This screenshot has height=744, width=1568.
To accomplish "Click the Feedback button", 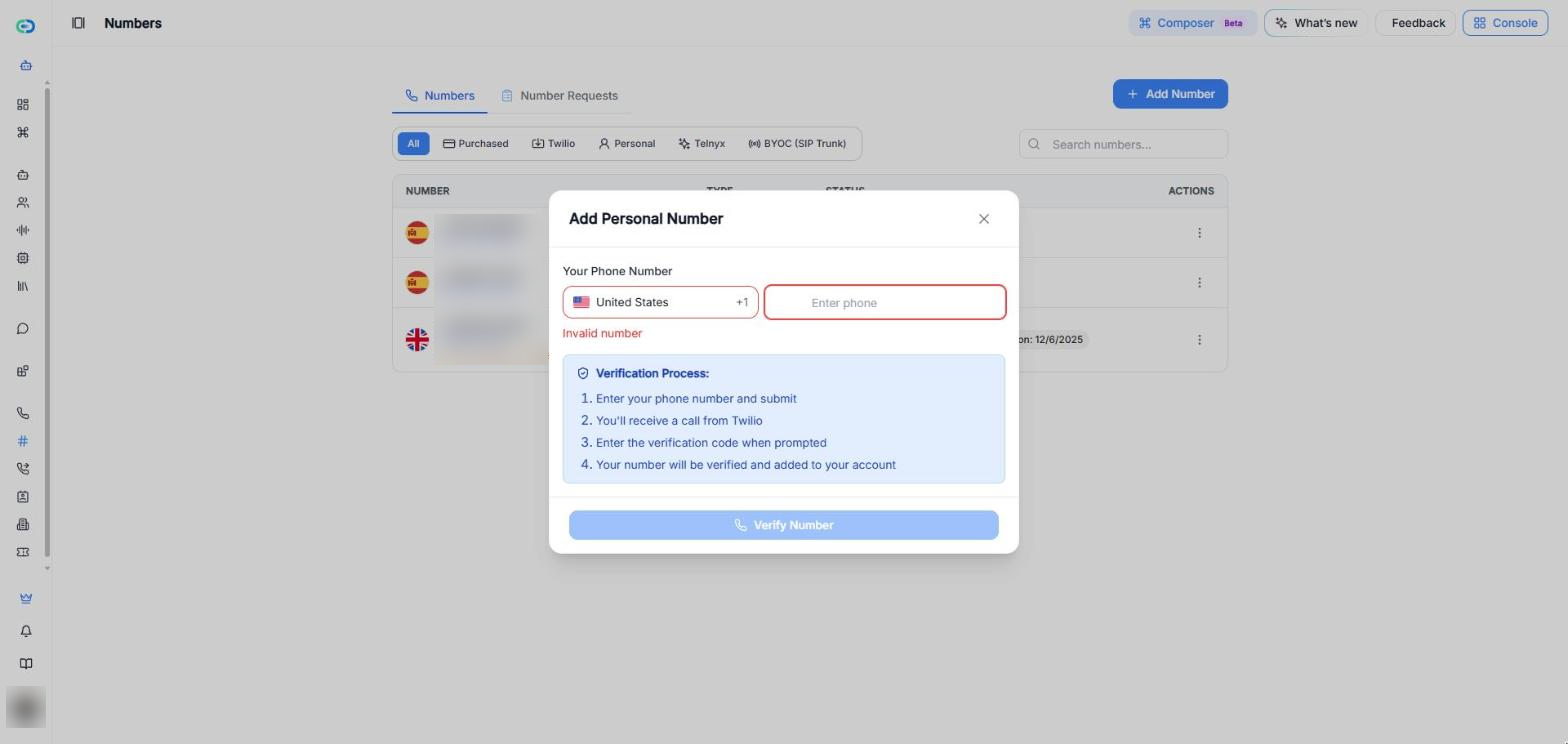I will tap(1415, 23).
